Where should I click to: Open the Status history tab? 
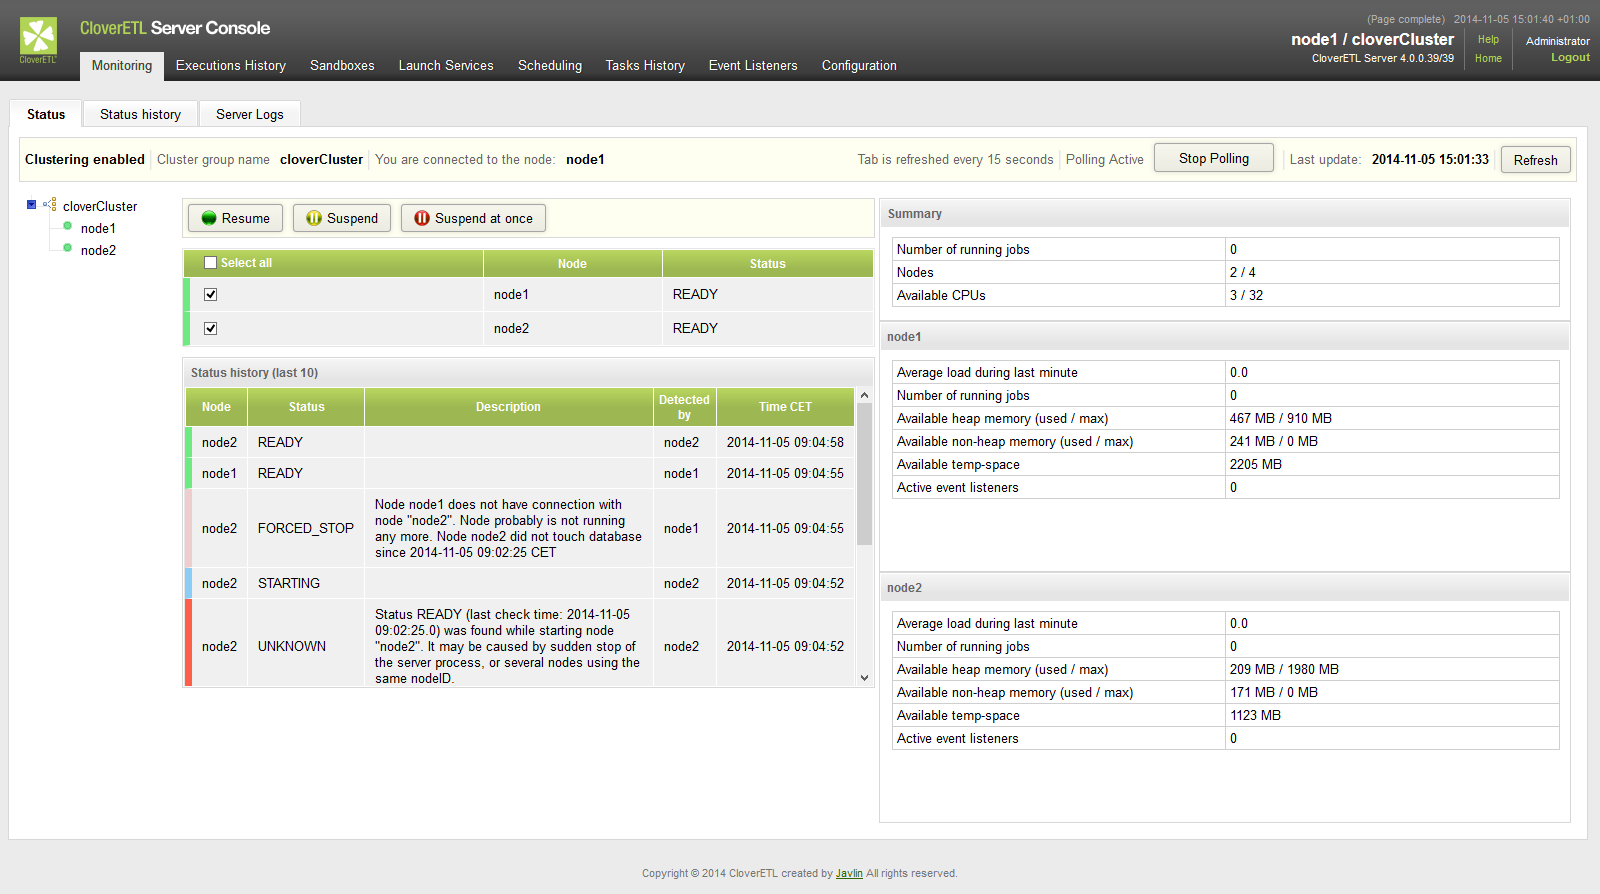coord(140,114)
